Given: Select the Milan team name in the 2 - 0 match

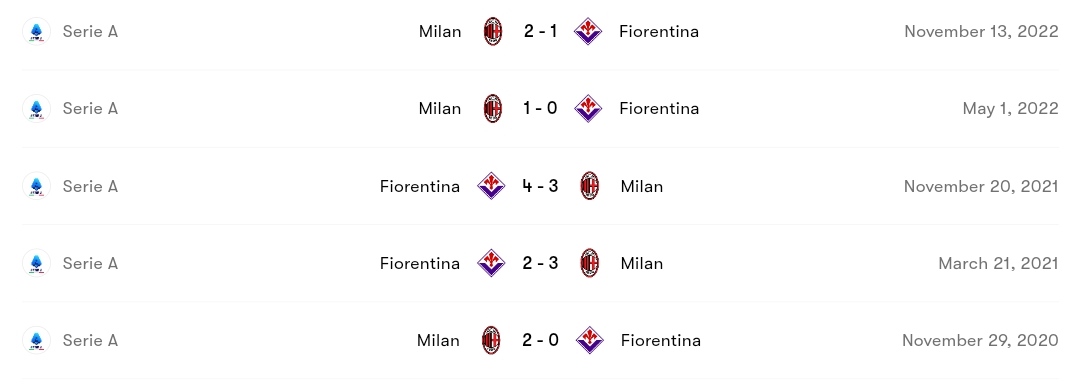Looking at the screenshot, I should tap(438, 340).
